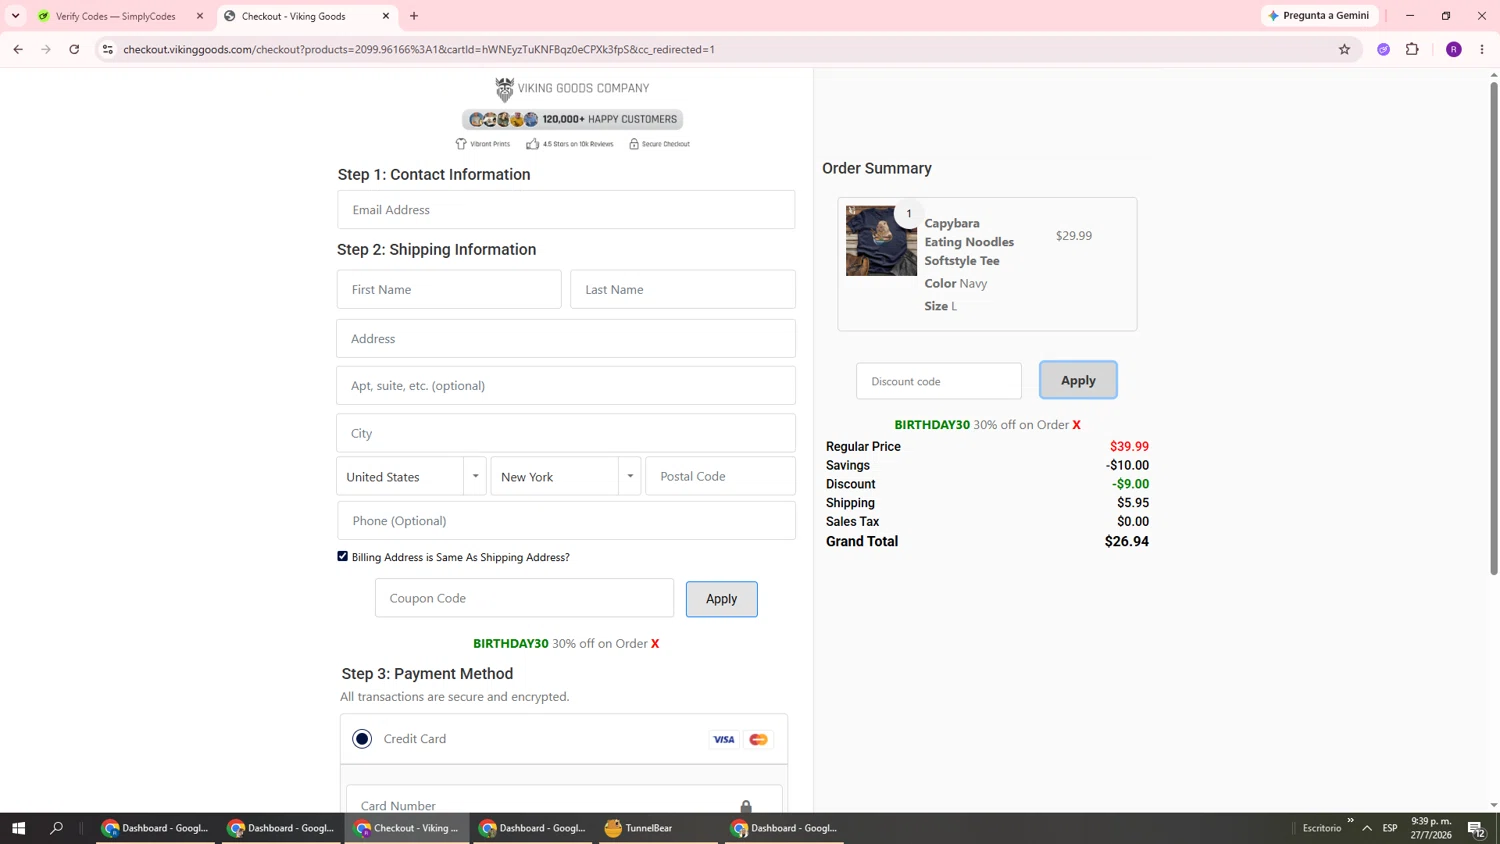Click the 120,000+ Happy Customers badge

pos(572,120)
